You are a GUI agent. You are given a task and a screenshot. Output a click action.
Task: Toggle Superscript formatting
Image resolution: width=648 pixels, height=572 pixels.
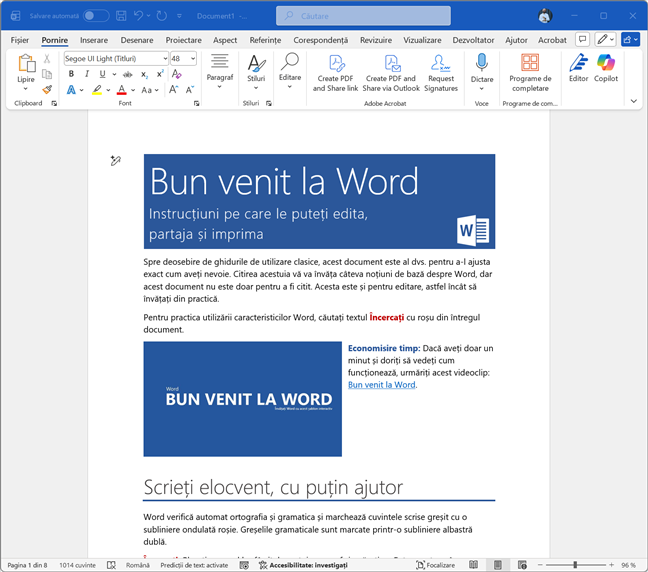pos(160,74)
